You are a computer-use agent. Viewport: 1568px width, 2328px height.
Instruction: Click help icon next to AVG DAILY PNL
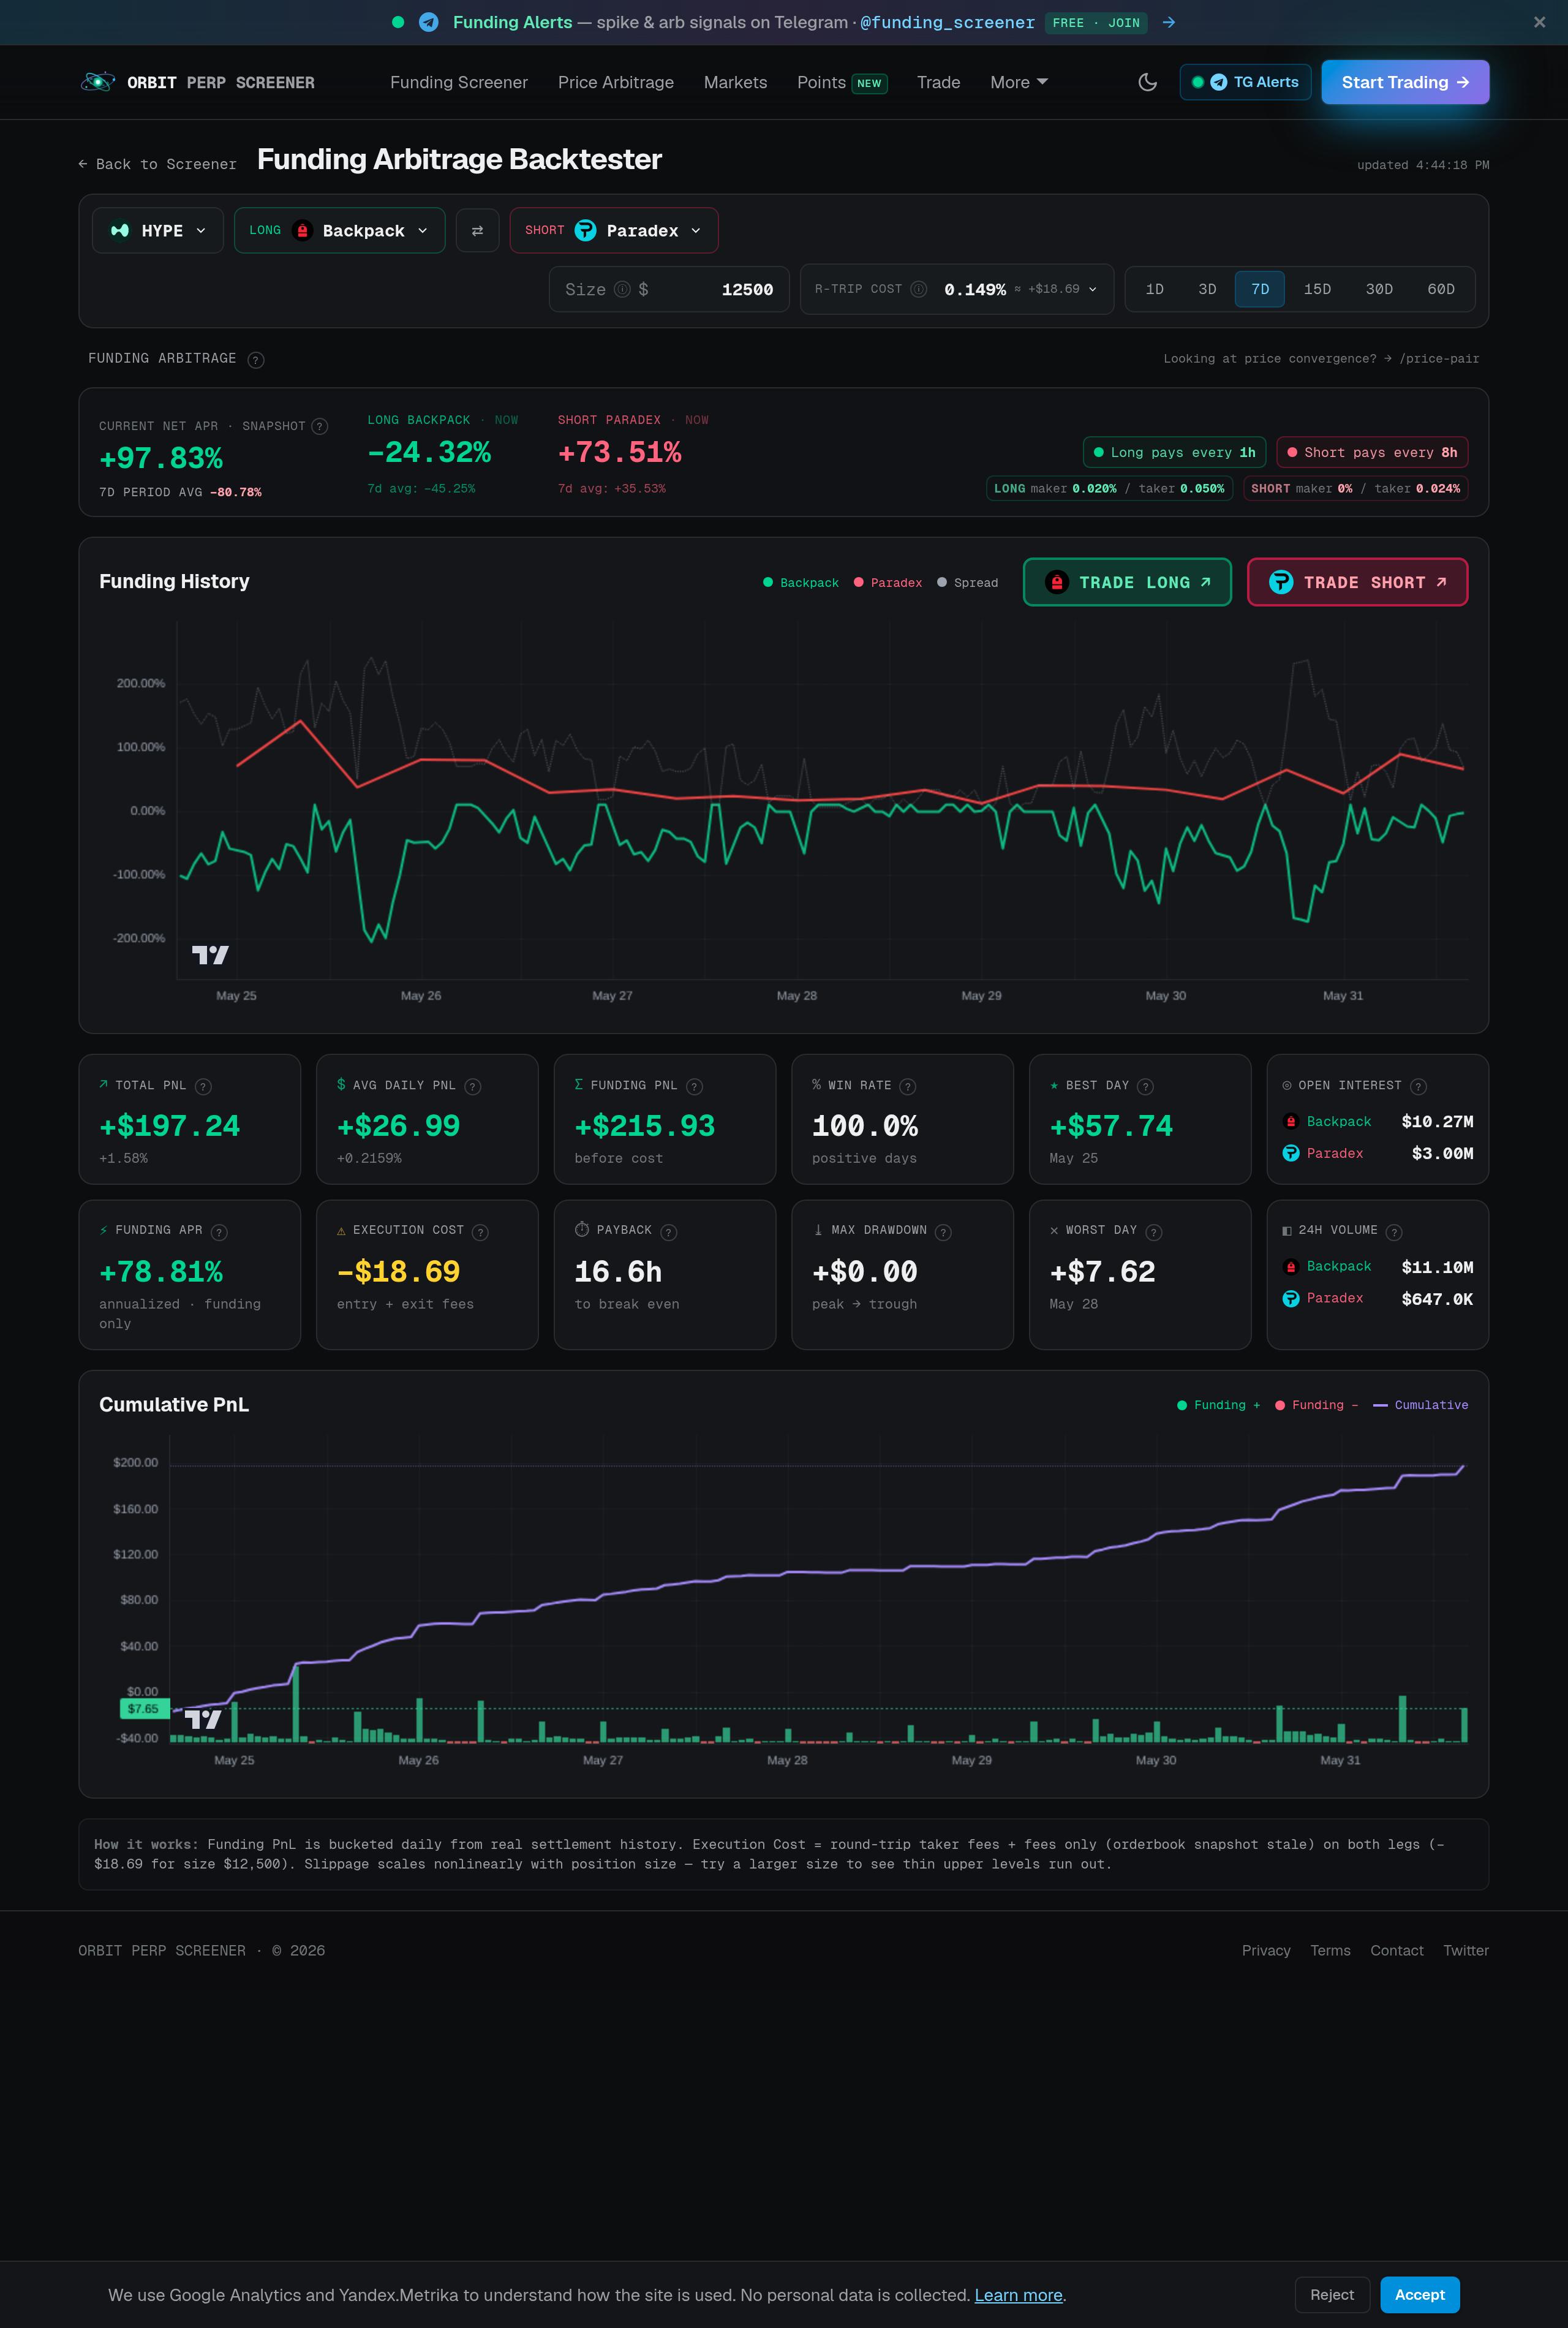coord(473,1086)
